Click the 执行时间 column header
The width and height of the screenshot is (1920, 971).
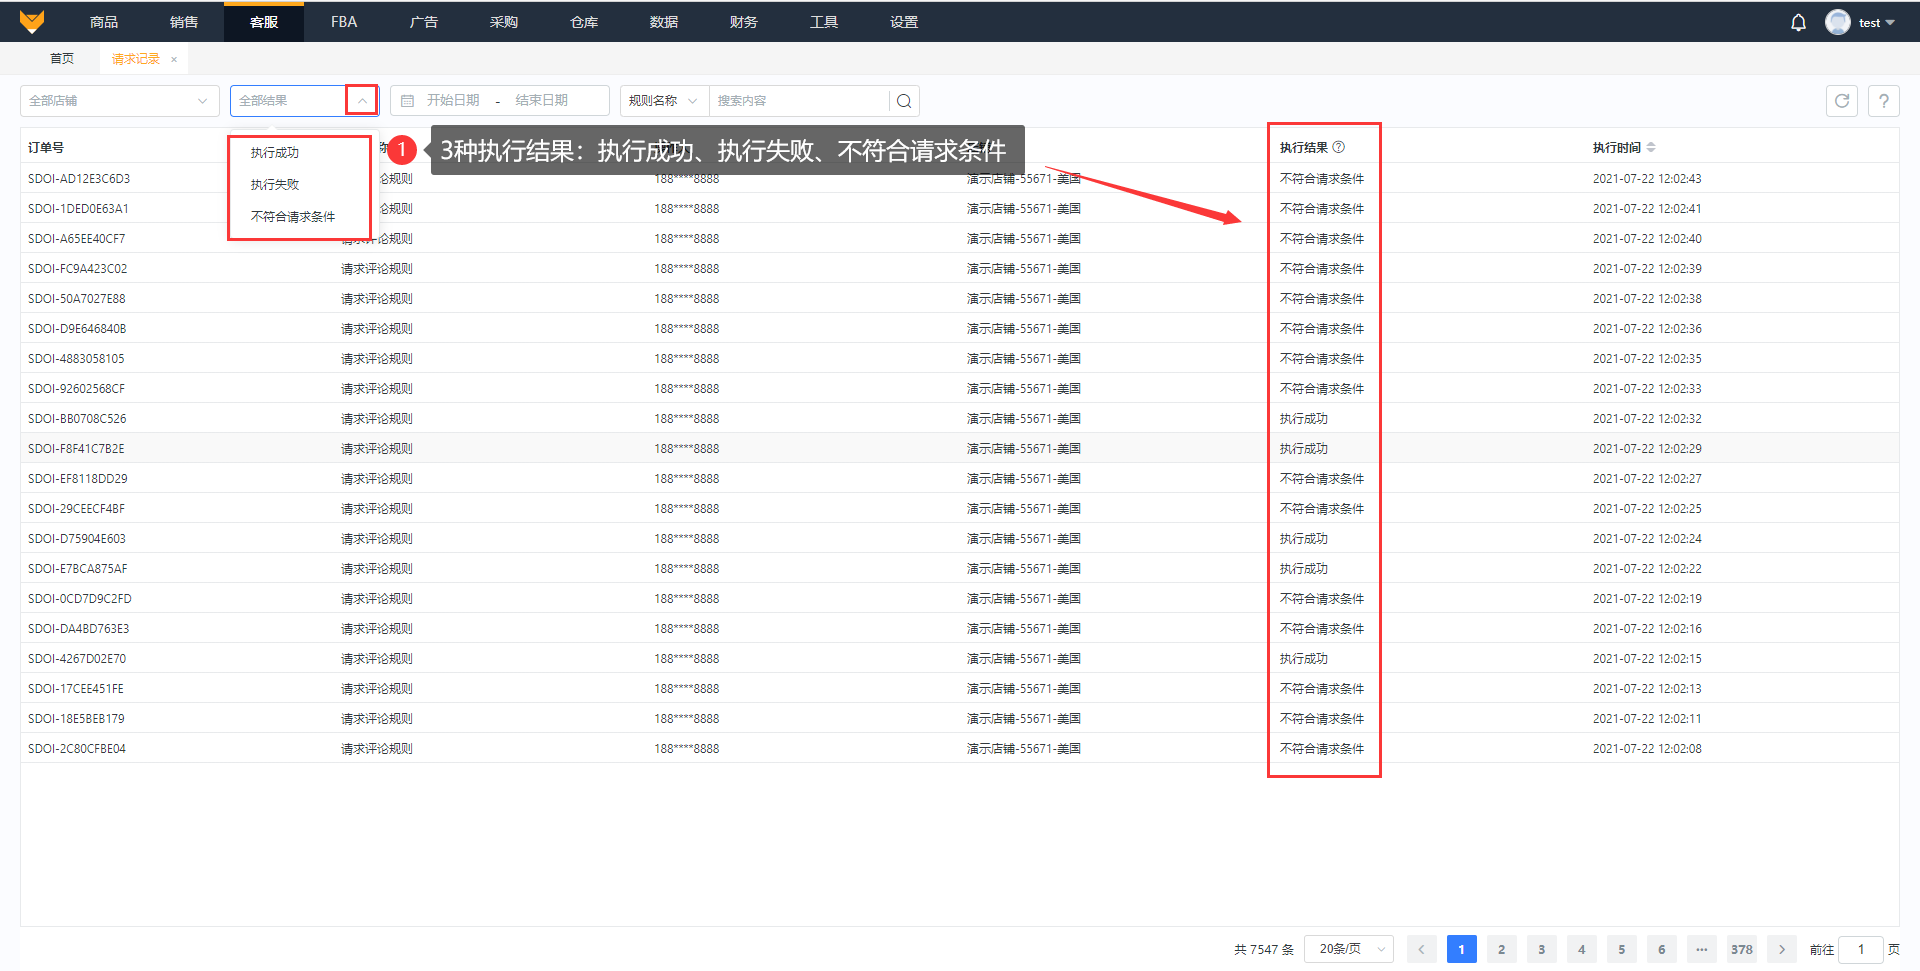point(1617,148)
